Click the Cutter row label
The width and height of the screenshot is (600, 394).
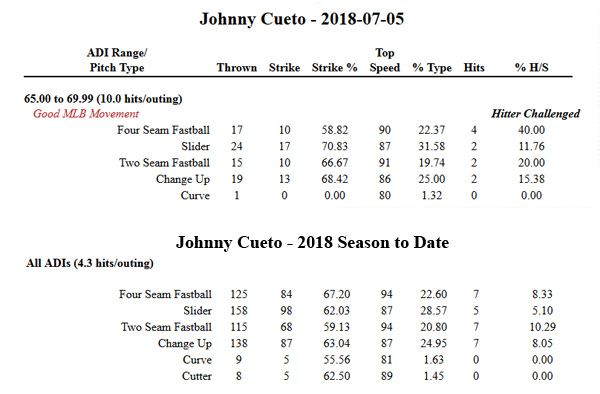coord(197,376)
